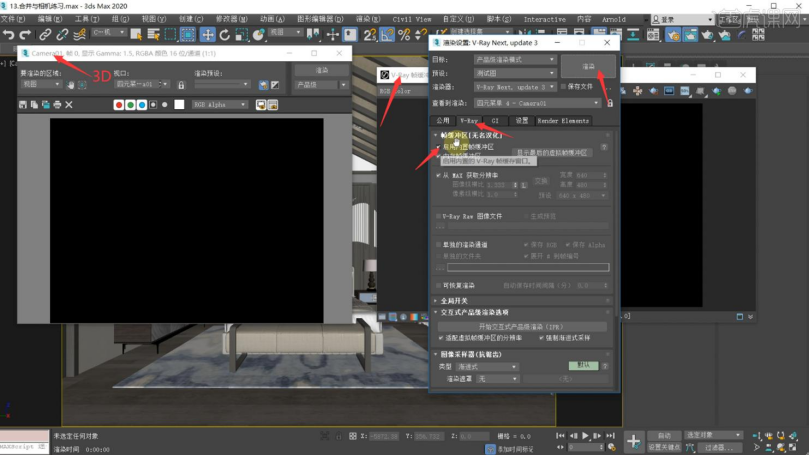Toggle enable built-in frame buffer checkbox
809x455 pixels.
439,147
